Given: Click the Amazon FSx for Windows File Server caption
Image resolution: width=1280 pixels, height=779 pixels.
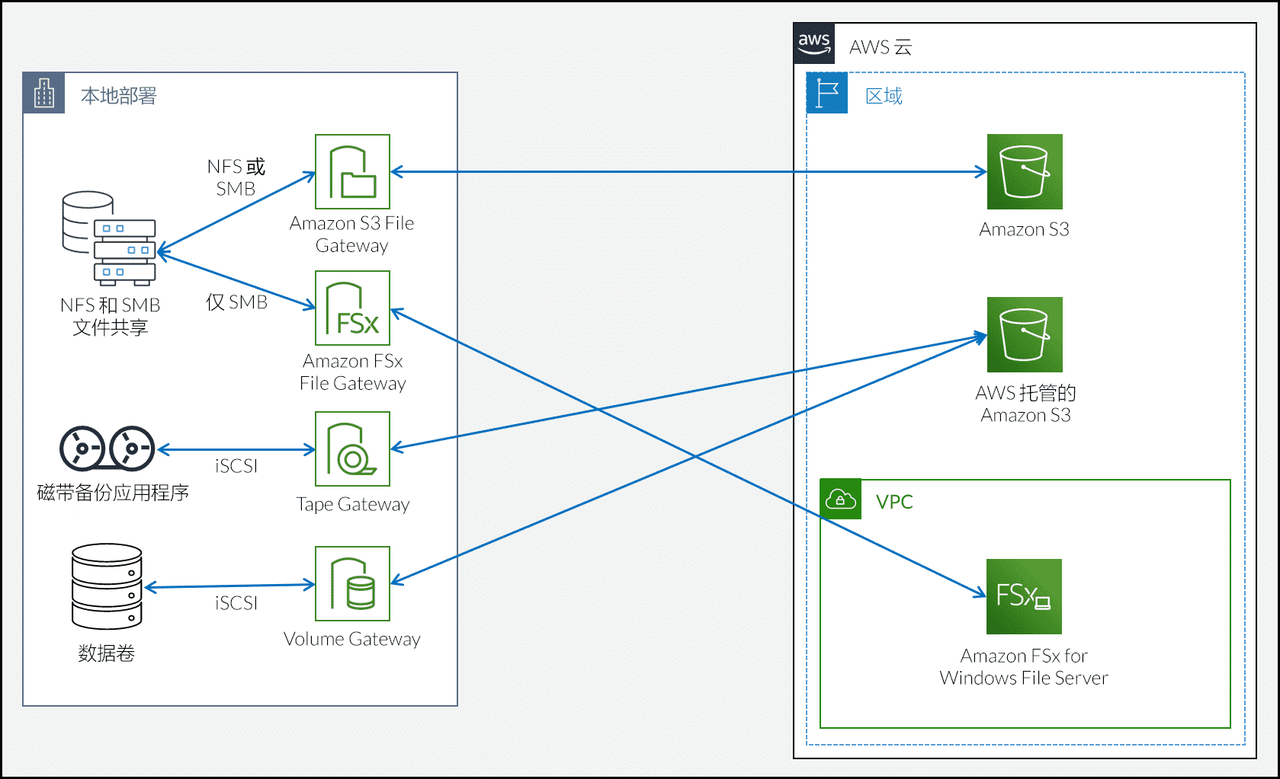Looking at the screenshot, I should tap(1024, 667).
